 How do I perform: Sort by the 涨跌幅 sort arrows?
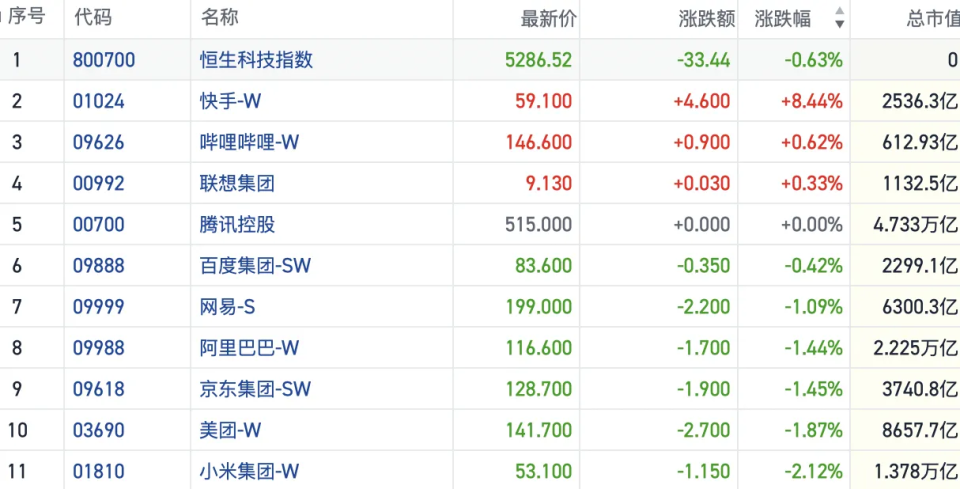839,18
